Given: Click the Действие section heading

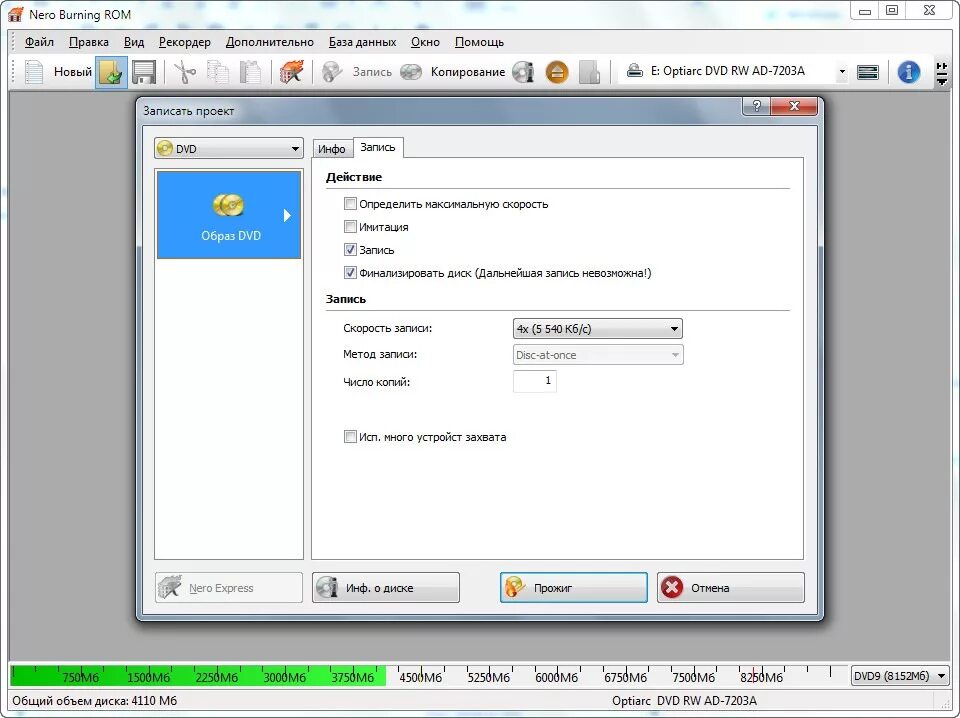Looking at the screenshot, I should coord(354,177).
